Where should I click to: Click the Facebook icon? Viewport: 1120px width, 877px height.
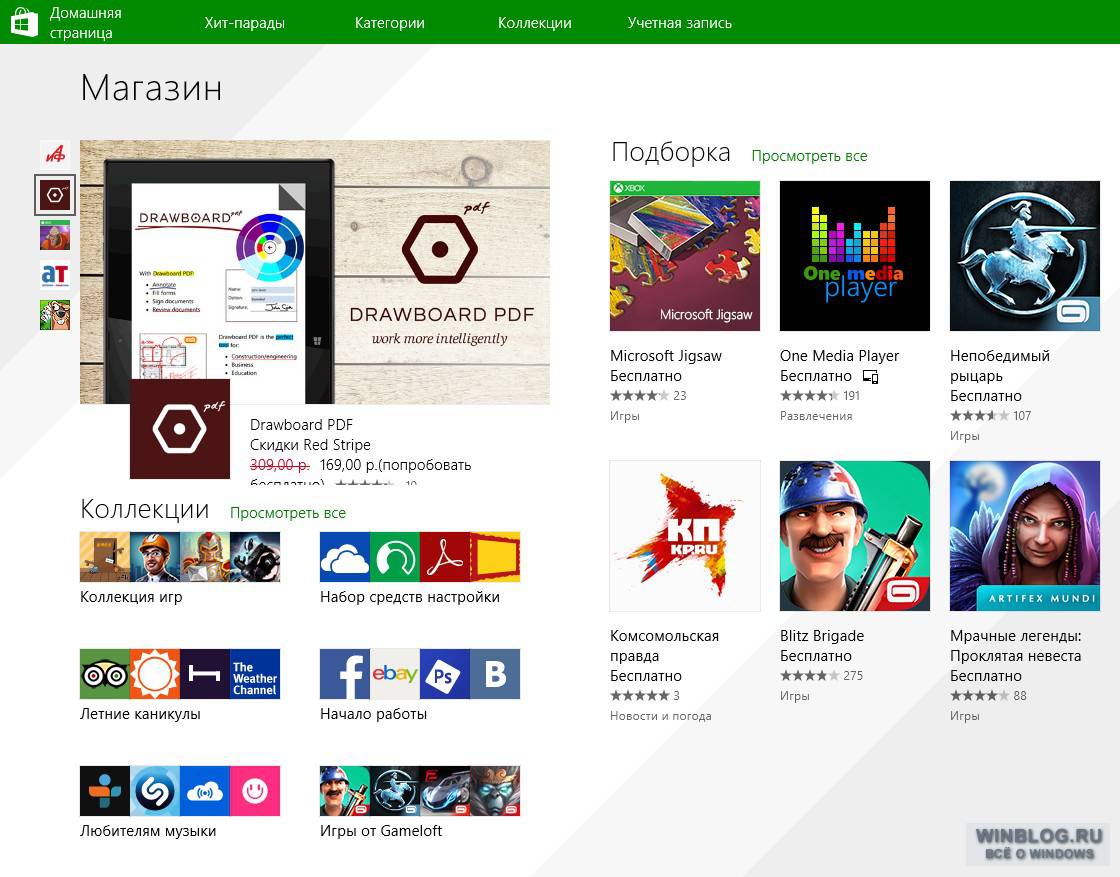[345, 674]
